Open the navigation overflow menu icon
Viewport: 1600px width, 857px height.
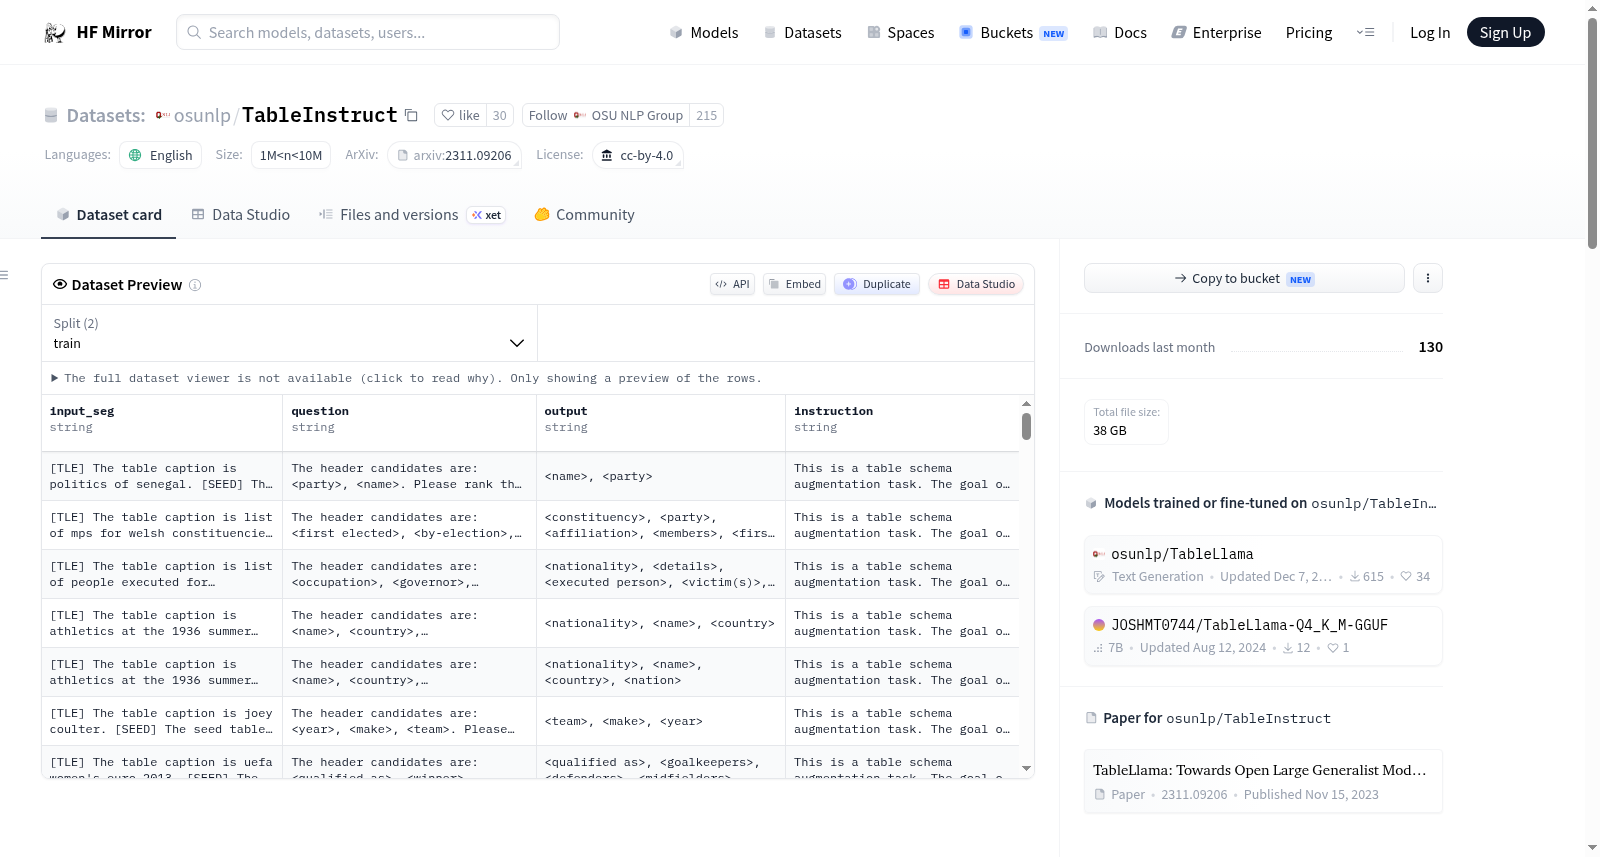coord(1365,33)
